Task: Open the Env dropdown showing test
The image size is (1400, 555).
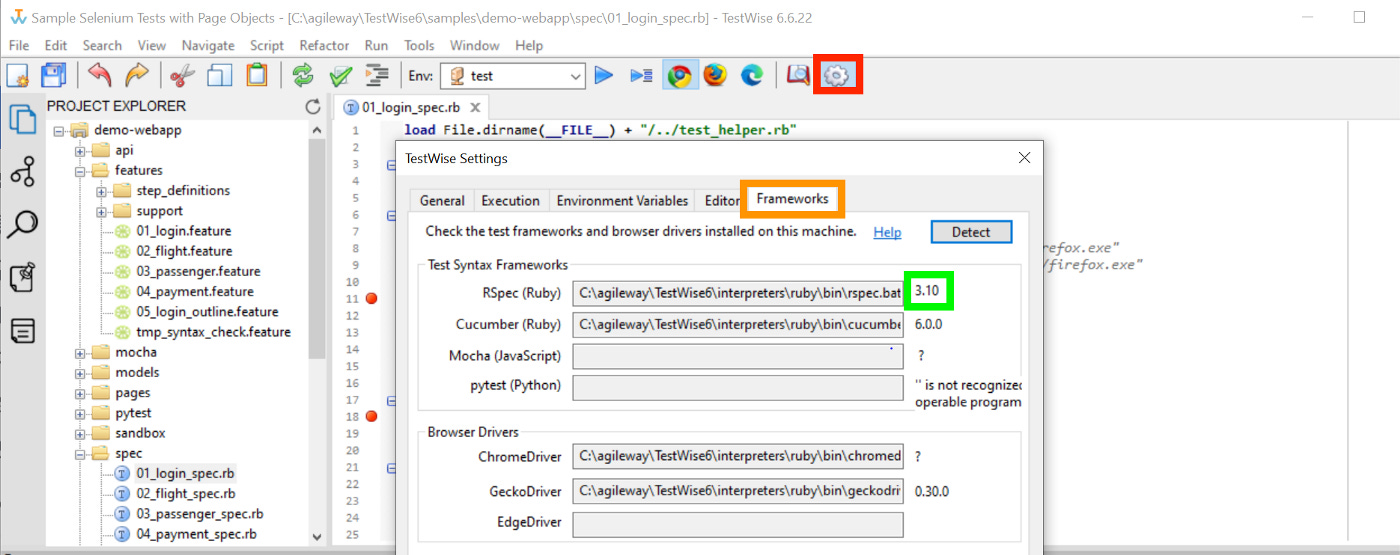Action: tap(513, 76)
